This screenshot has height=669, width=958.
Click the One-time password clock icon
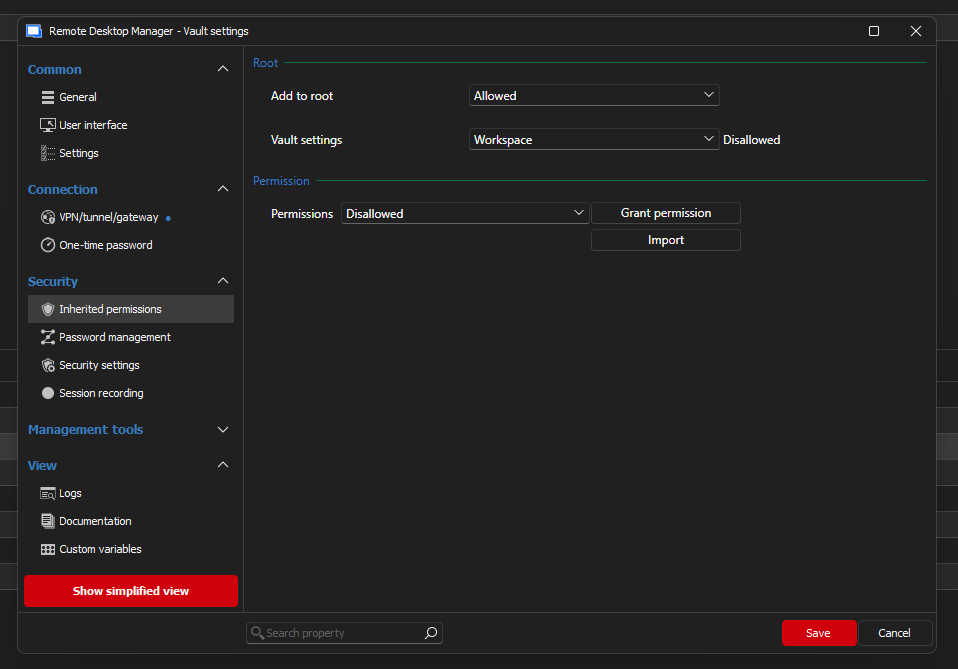(48, 246)
